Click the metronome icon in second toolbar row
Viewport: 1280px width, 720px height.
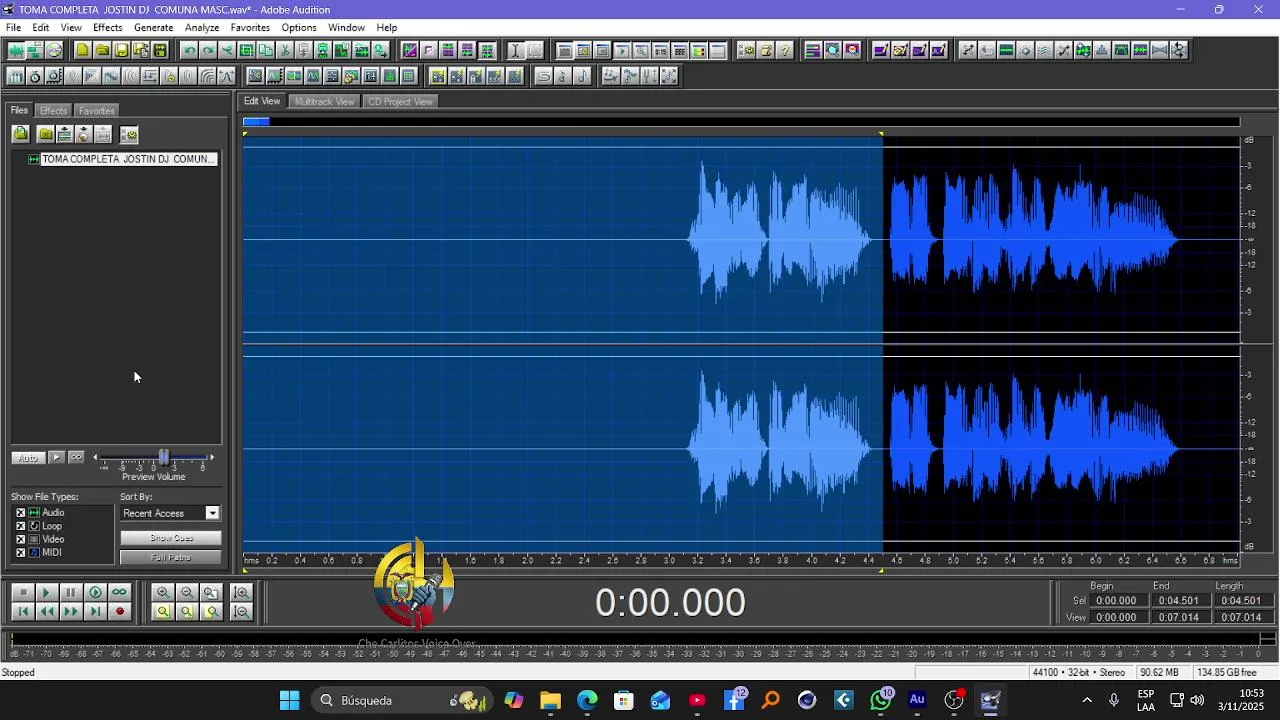35,76
